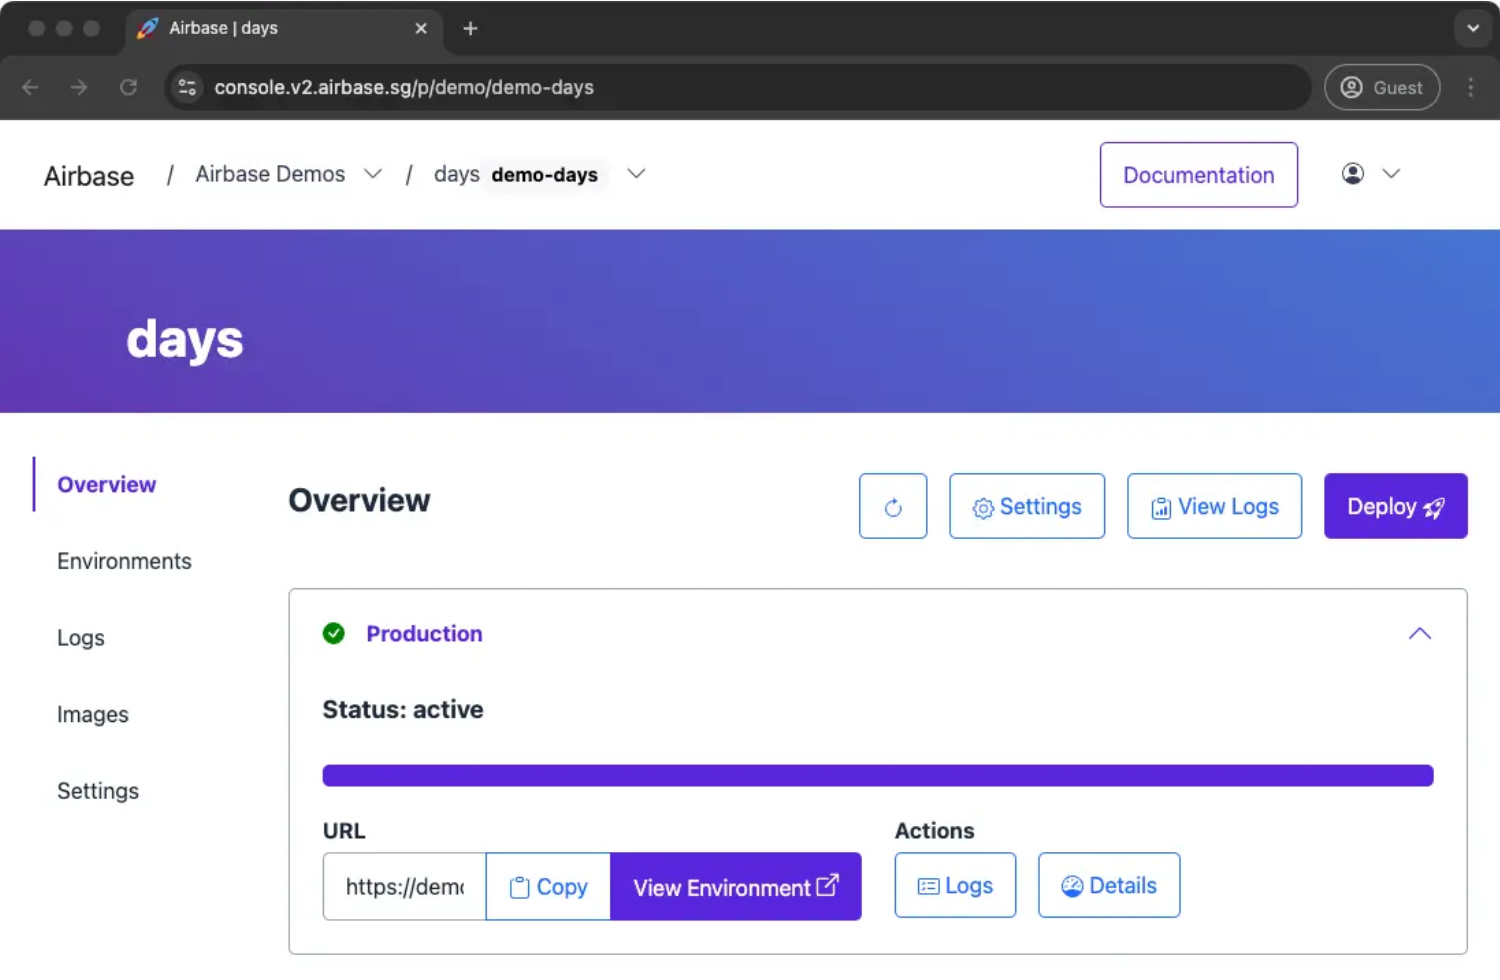The image size is (1500, 980).
Task: Click external link icon on View Environment
Action: (x=827, y=885)
